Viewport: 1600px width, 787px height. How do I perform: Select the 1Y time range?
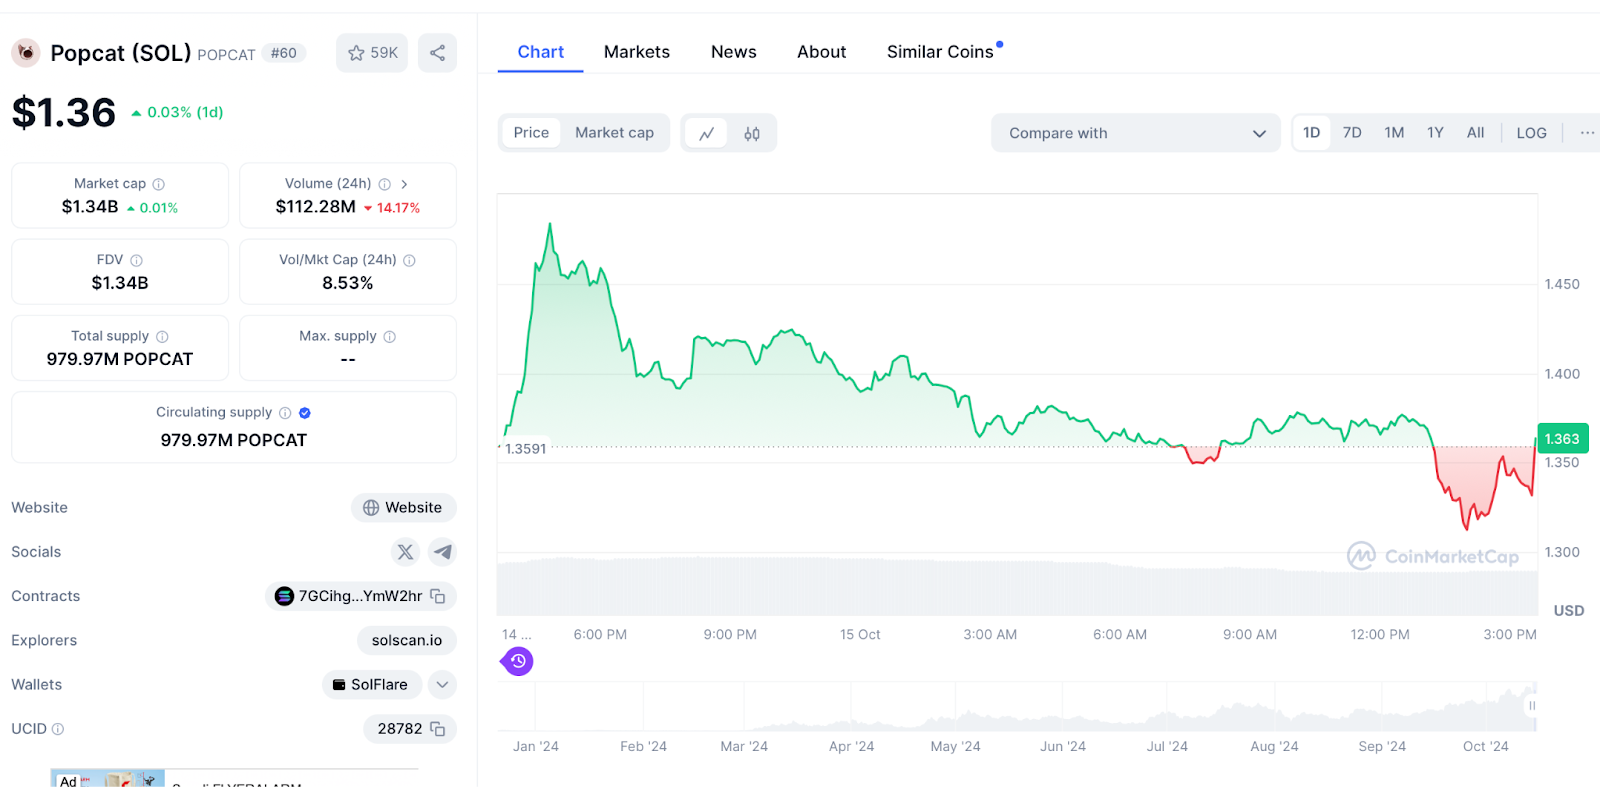tap(1435, 133)
